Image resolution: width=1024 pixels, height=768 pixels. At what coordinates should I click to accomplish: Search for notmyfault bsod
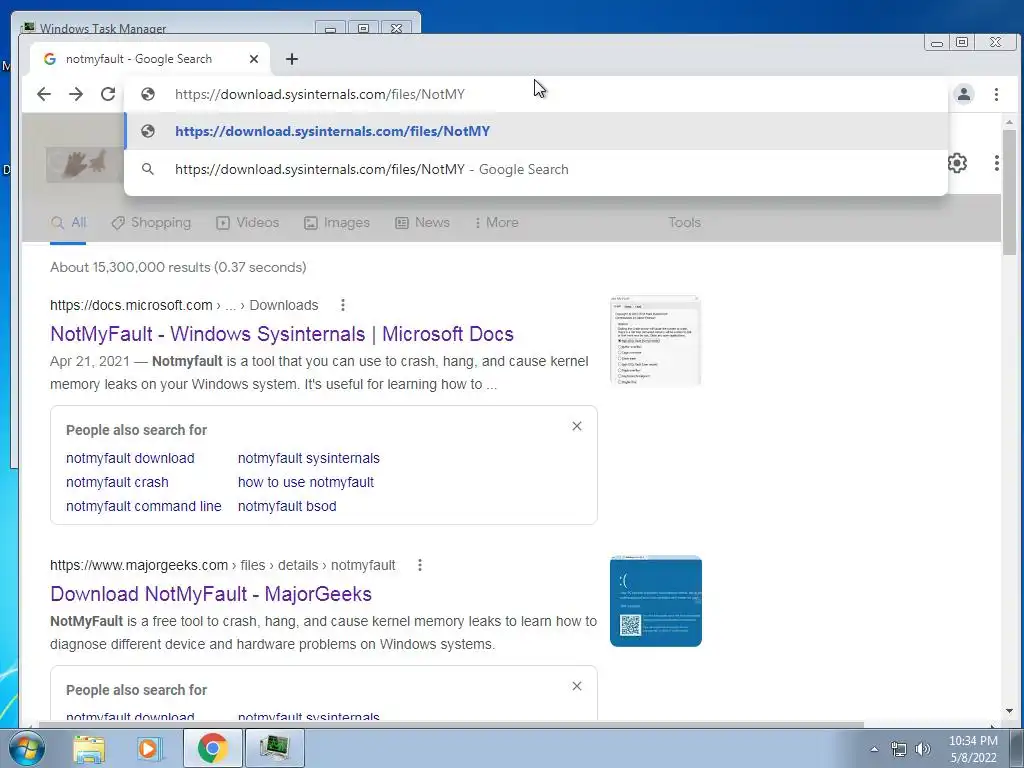pos(287,506)
